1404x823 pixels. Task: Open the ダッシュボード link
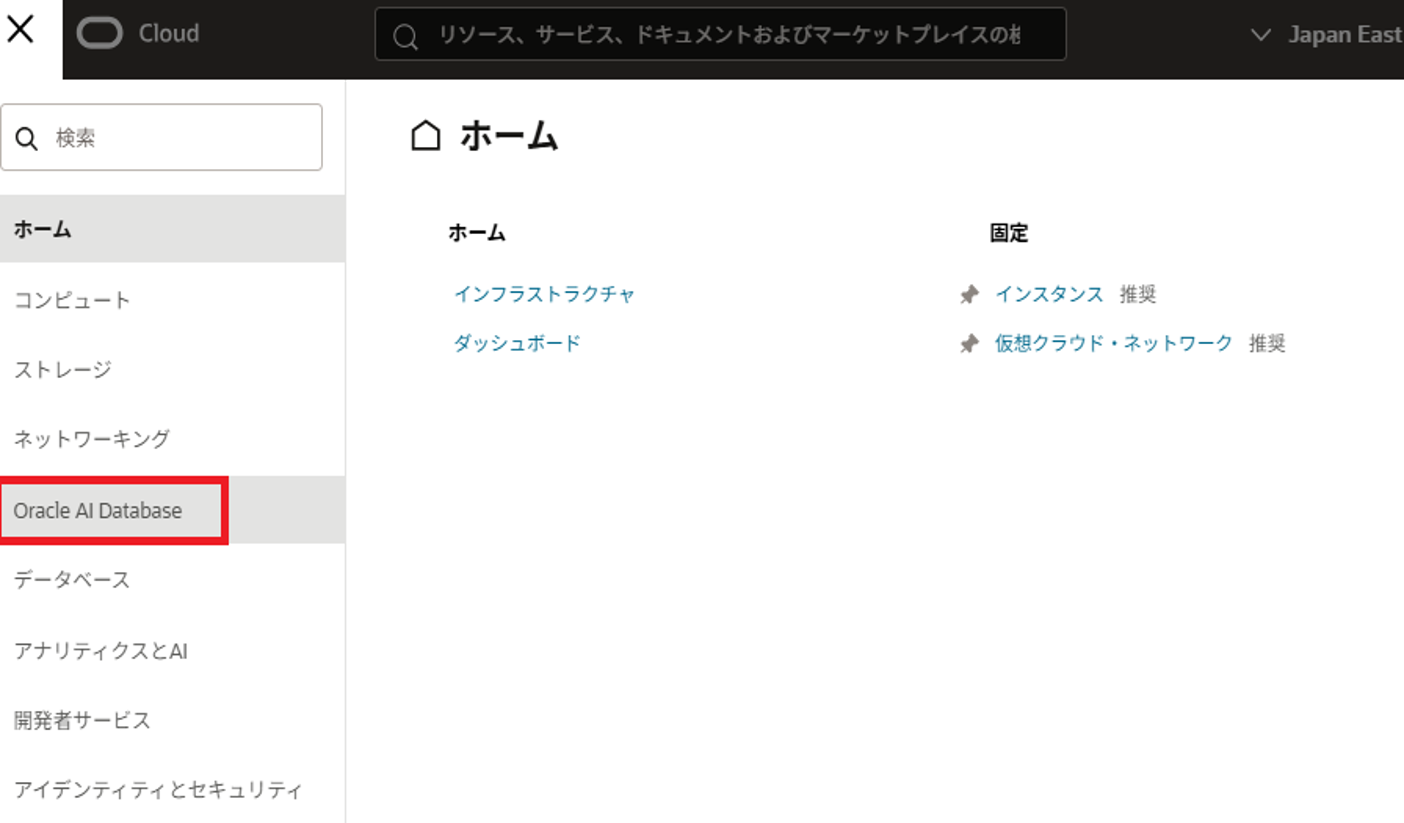point(517,343)
